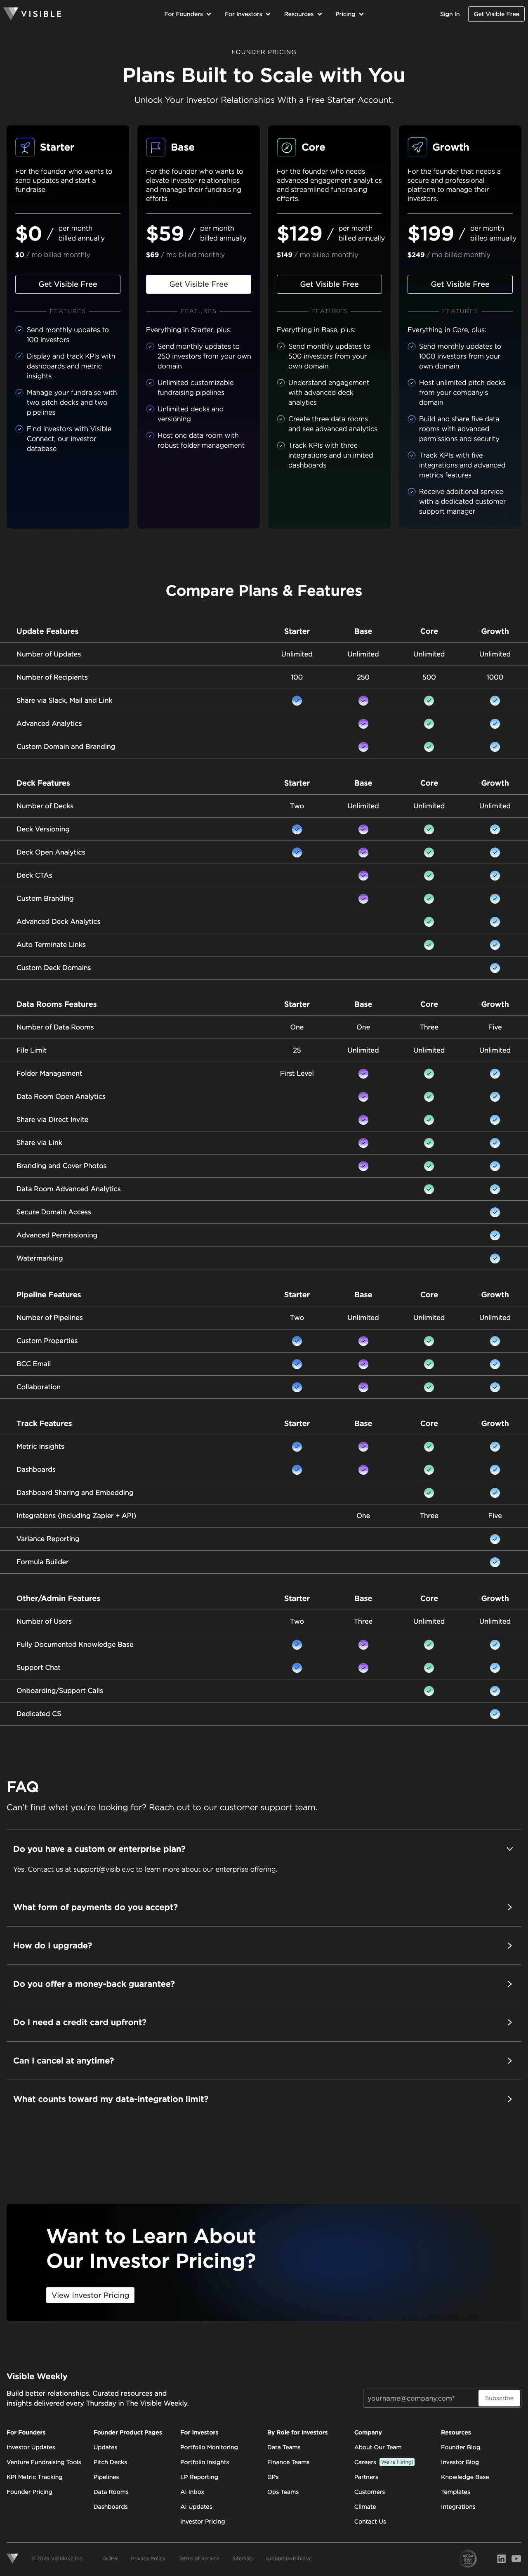Click the small Visible logo in the footer
The height and width of the screenshot is (2576, 528).
coord(14,2558)
